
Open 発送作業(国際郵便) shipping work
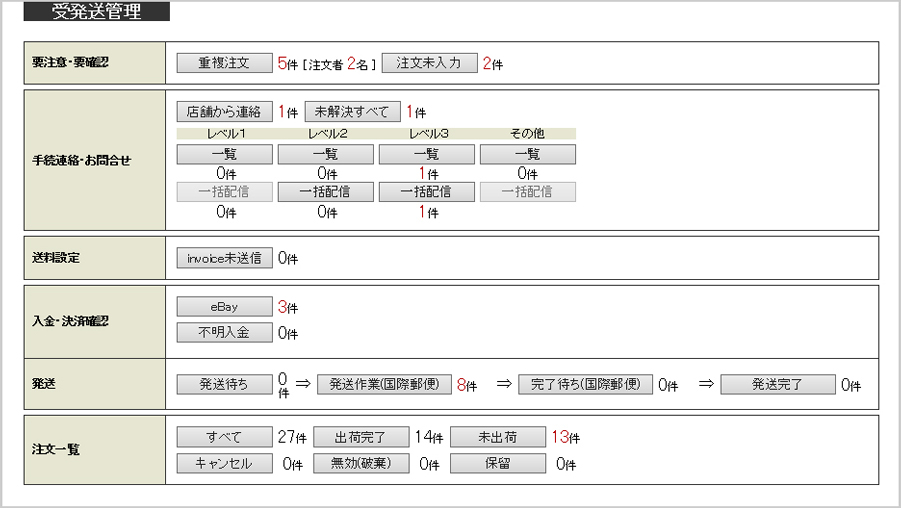pyautogui.click(x=384, y=384)
